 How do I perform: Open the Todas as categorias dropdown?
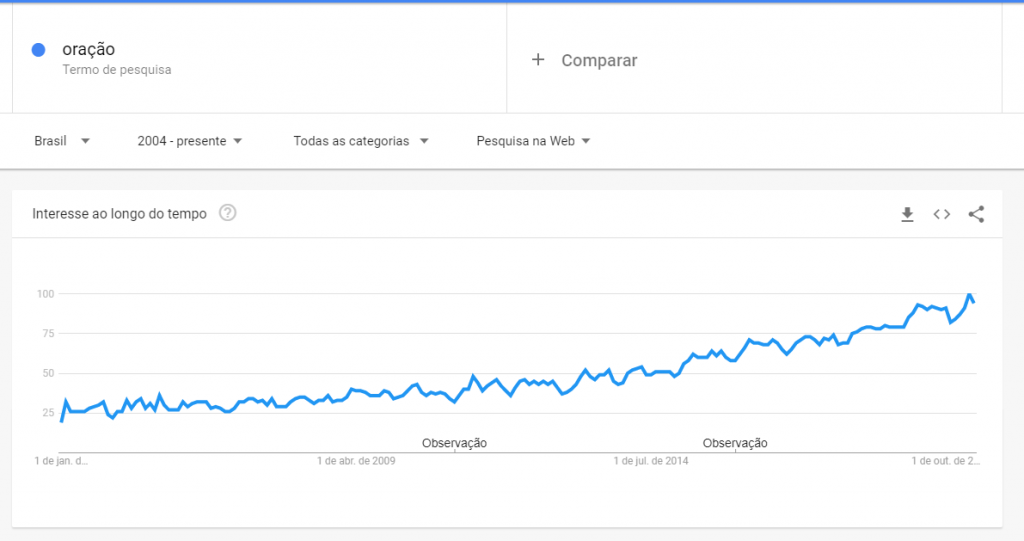360,141
